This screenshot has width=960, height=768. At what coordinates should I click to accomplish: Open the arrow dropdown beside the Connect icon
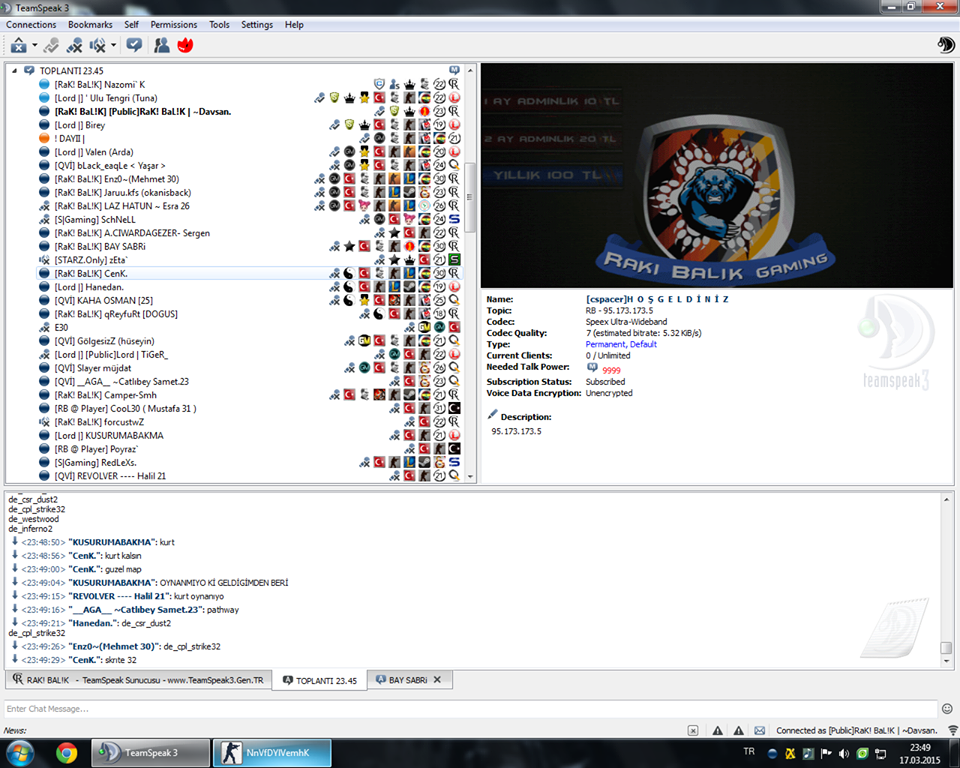click(x=35, y=45)
